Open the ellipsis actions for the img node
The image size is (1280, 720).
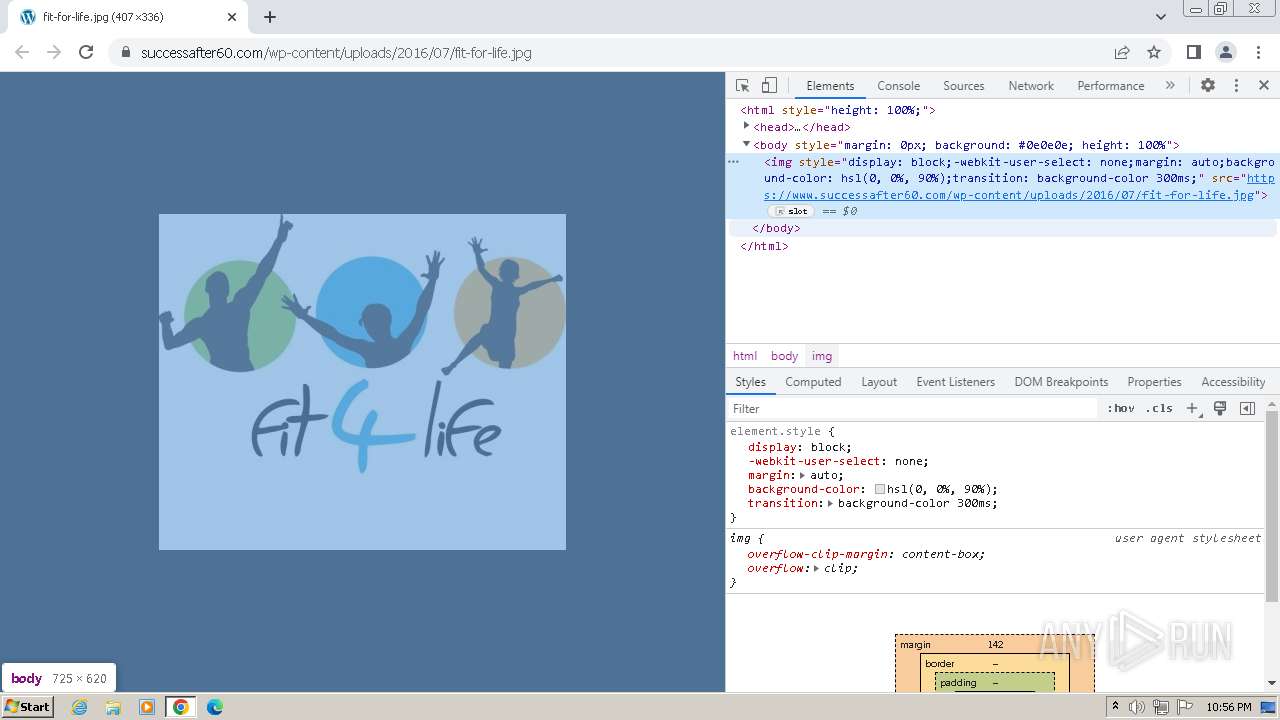click(x=733, y=161)
